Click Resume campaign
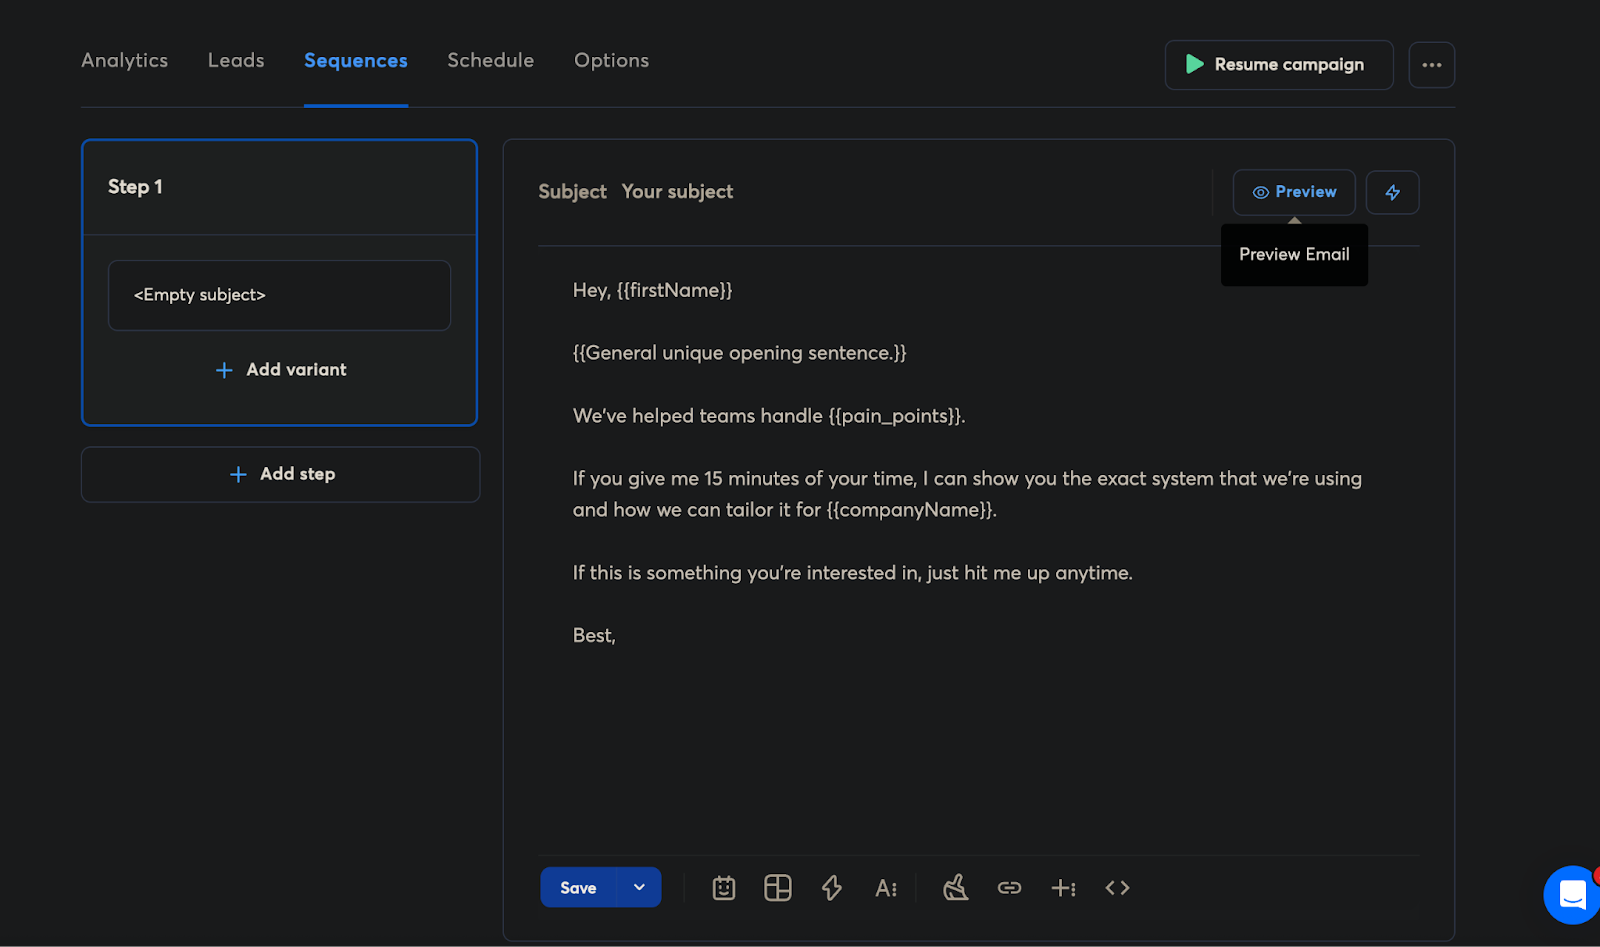The height and width of the screenshot is (947, 1600). coord(1278,64)
